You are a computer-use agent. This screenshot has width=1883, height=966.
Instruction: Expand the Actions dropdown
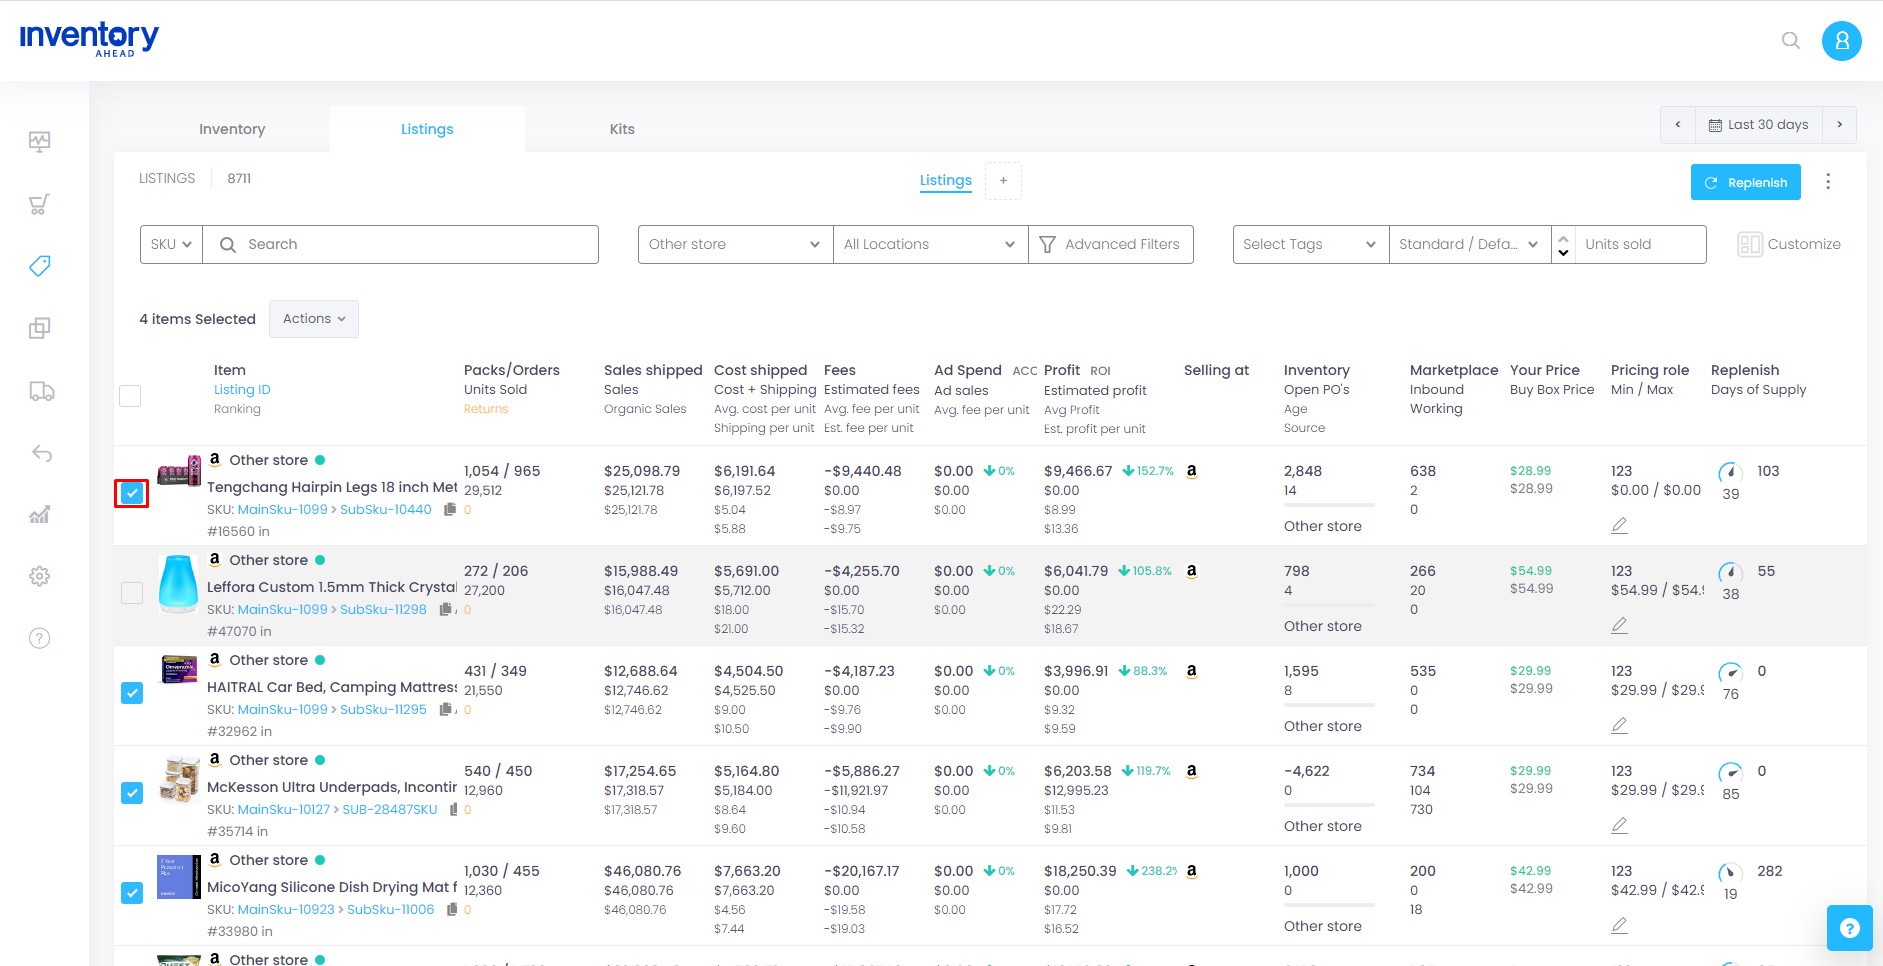pyautogui.click(x=314, y=319)
